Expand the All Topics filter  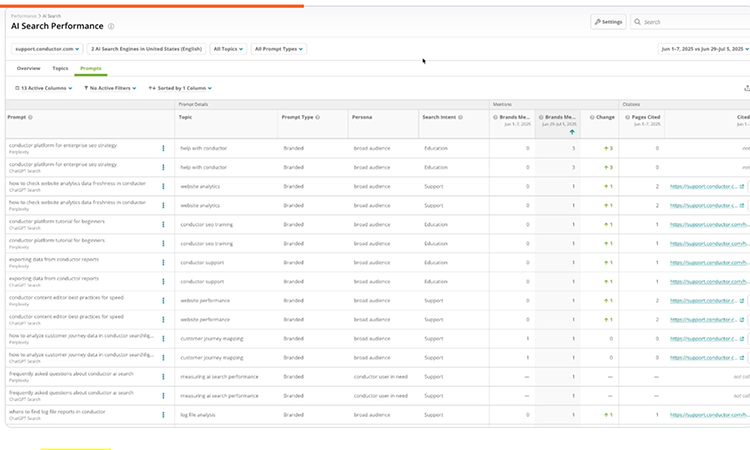tap(228, 49)
